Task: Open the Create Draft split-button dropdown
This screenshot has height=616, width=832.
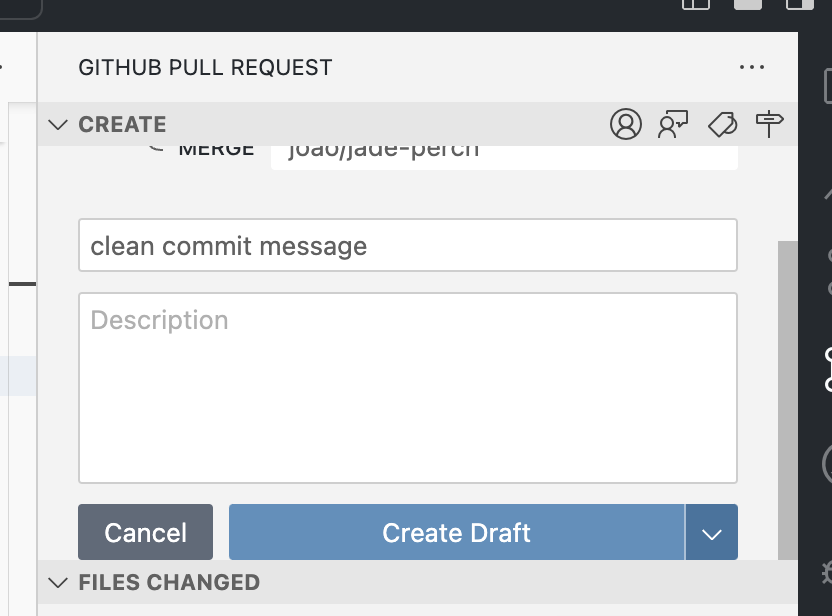Action: pos(711,532)
